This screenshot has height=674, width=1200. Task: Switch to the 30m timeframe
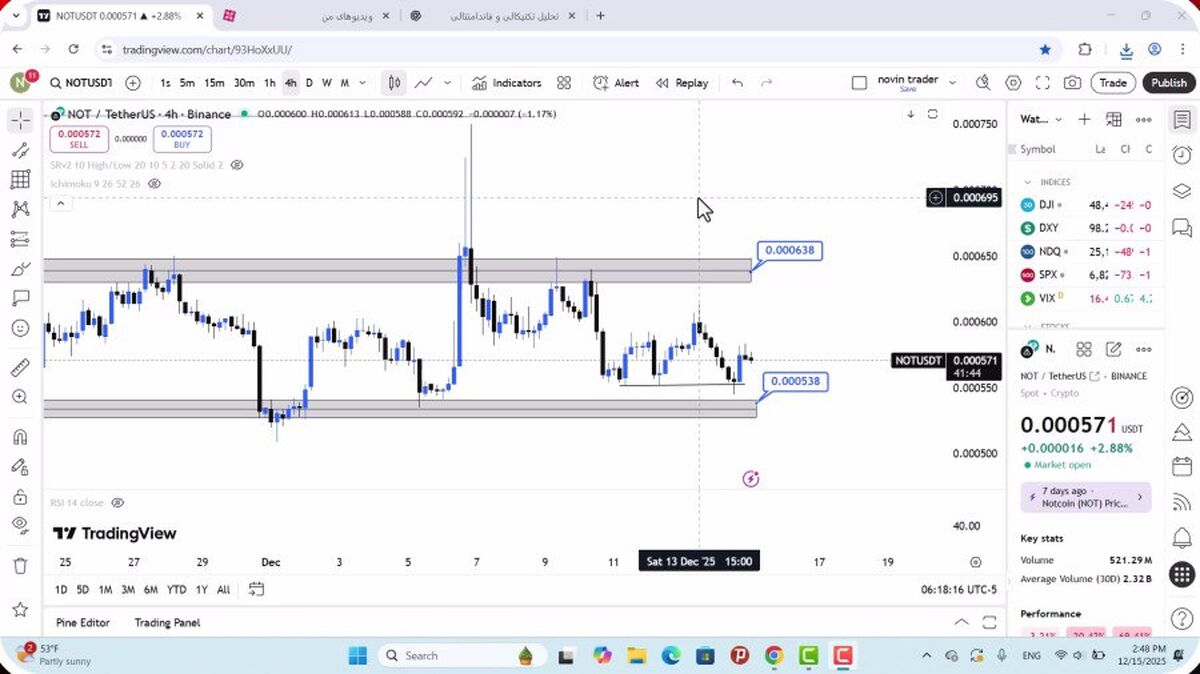tap(244, 83)
